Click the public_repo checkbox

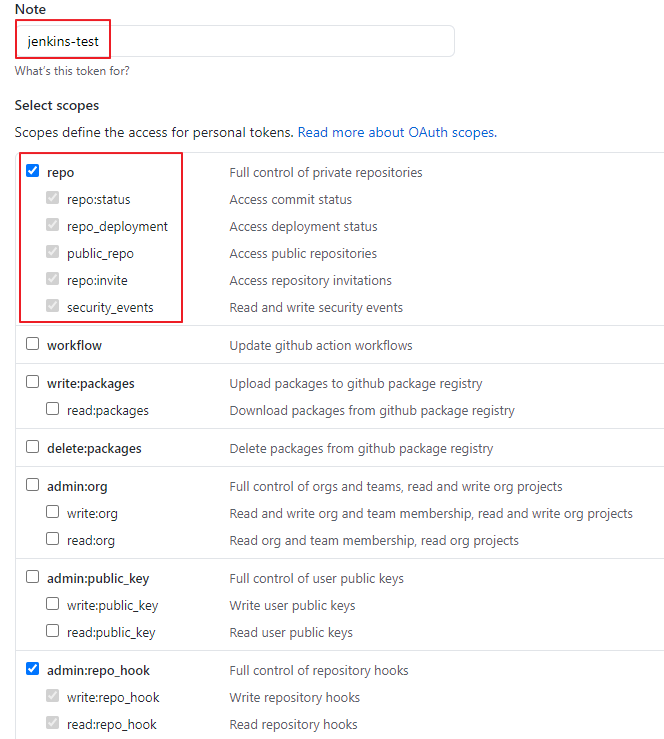pyautogui.click(x=52, y=252)
